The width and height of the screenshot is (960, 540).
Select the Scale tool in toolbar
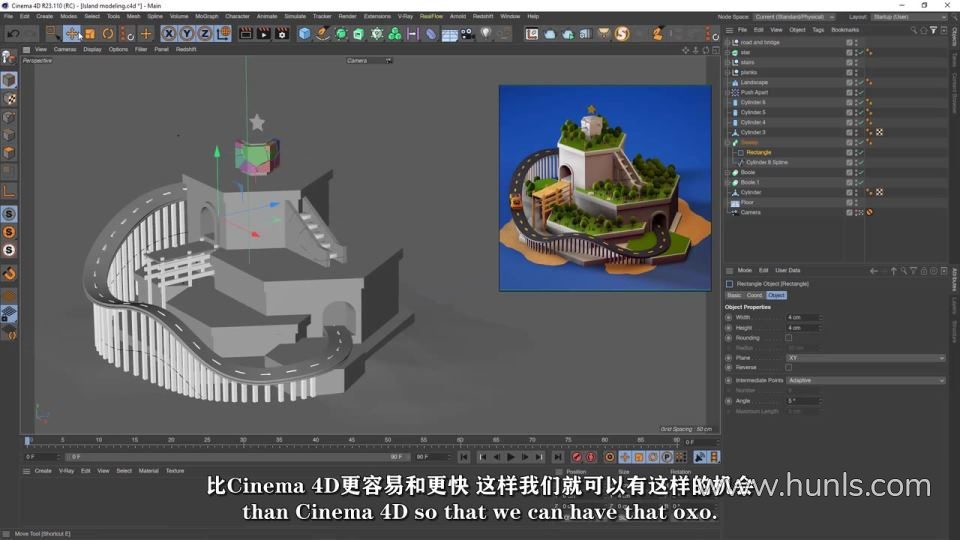[90, 34]
